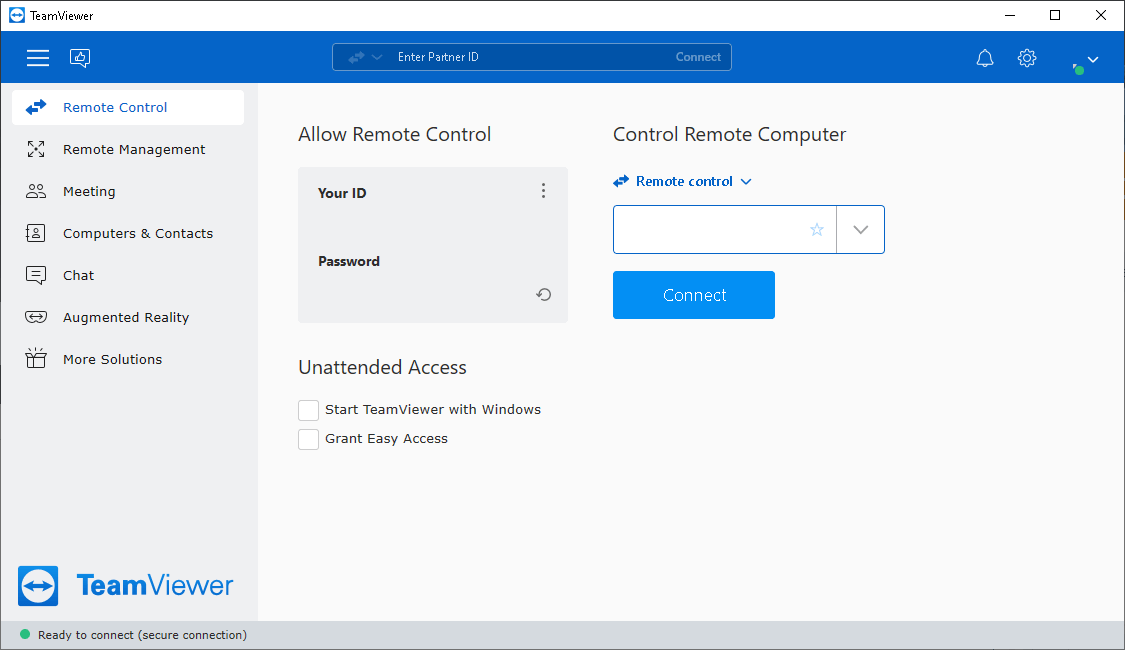This screenshot has height=650, width=1125.
Task: Toggle Start TeamViewer with Windows checkbox
Action: pyautogui.click(x=309, y=410)
